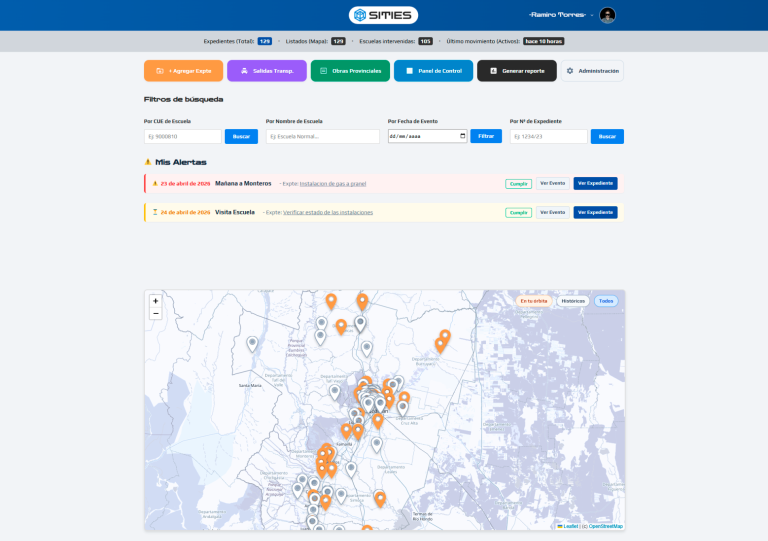Open calendar picker in date field

[462, 136]
